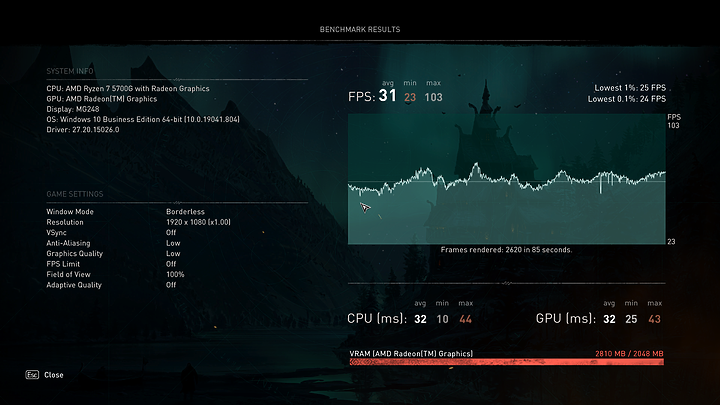Screen dimensions: 720x405
Task: Click the Esc key icon
Action: 32,375
